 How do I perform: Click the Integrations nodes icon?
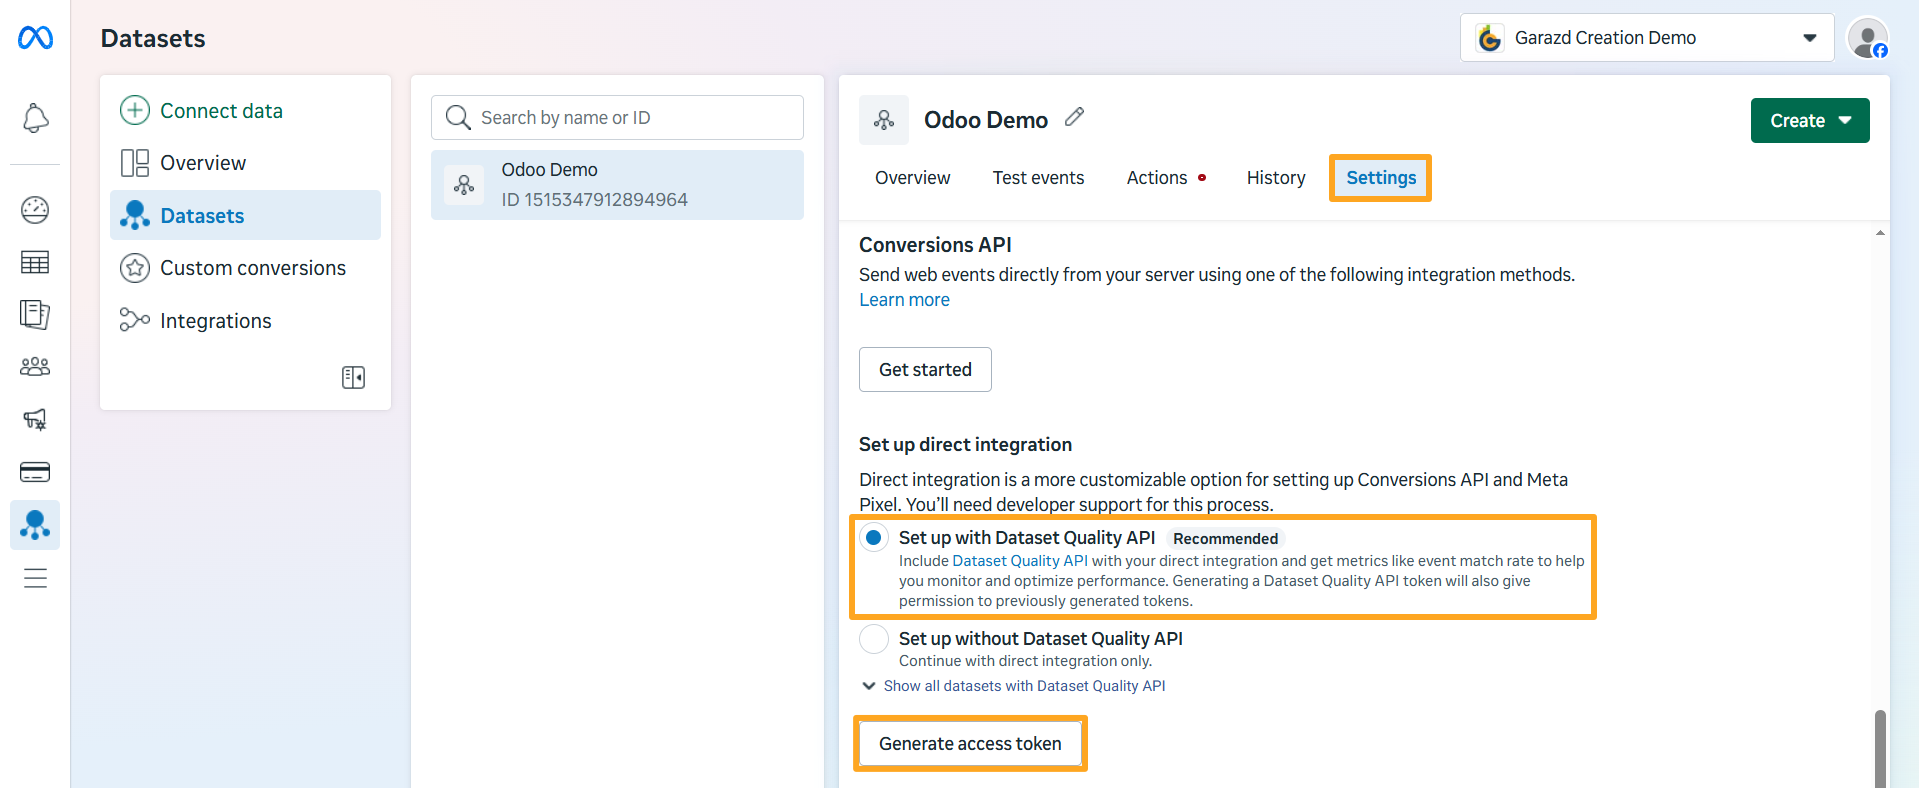[135, 320]
